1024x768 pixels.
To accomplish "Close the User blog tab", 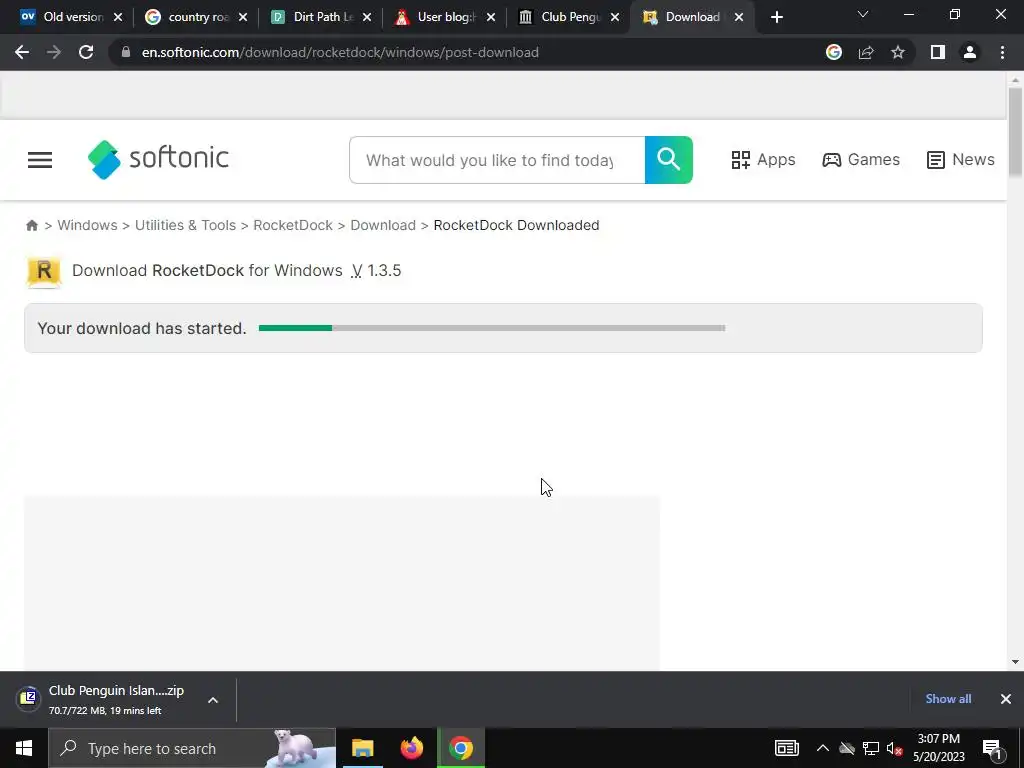I will [491, 17].
